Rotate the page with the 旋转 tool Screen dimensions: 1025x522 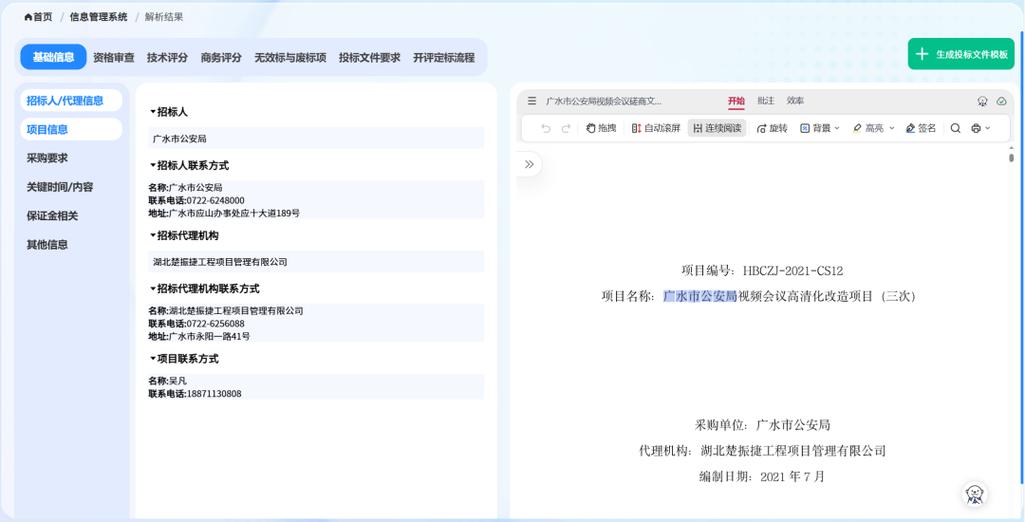click(x=772, y=128)
